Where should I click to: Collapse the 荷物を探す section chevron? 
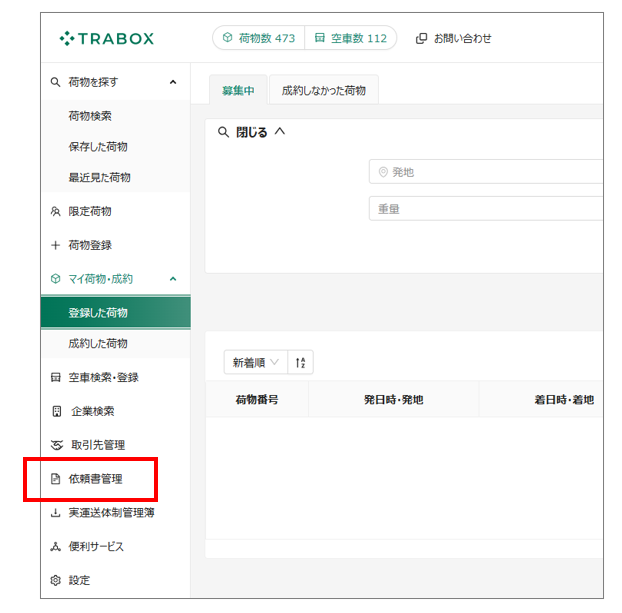(173, 82)
